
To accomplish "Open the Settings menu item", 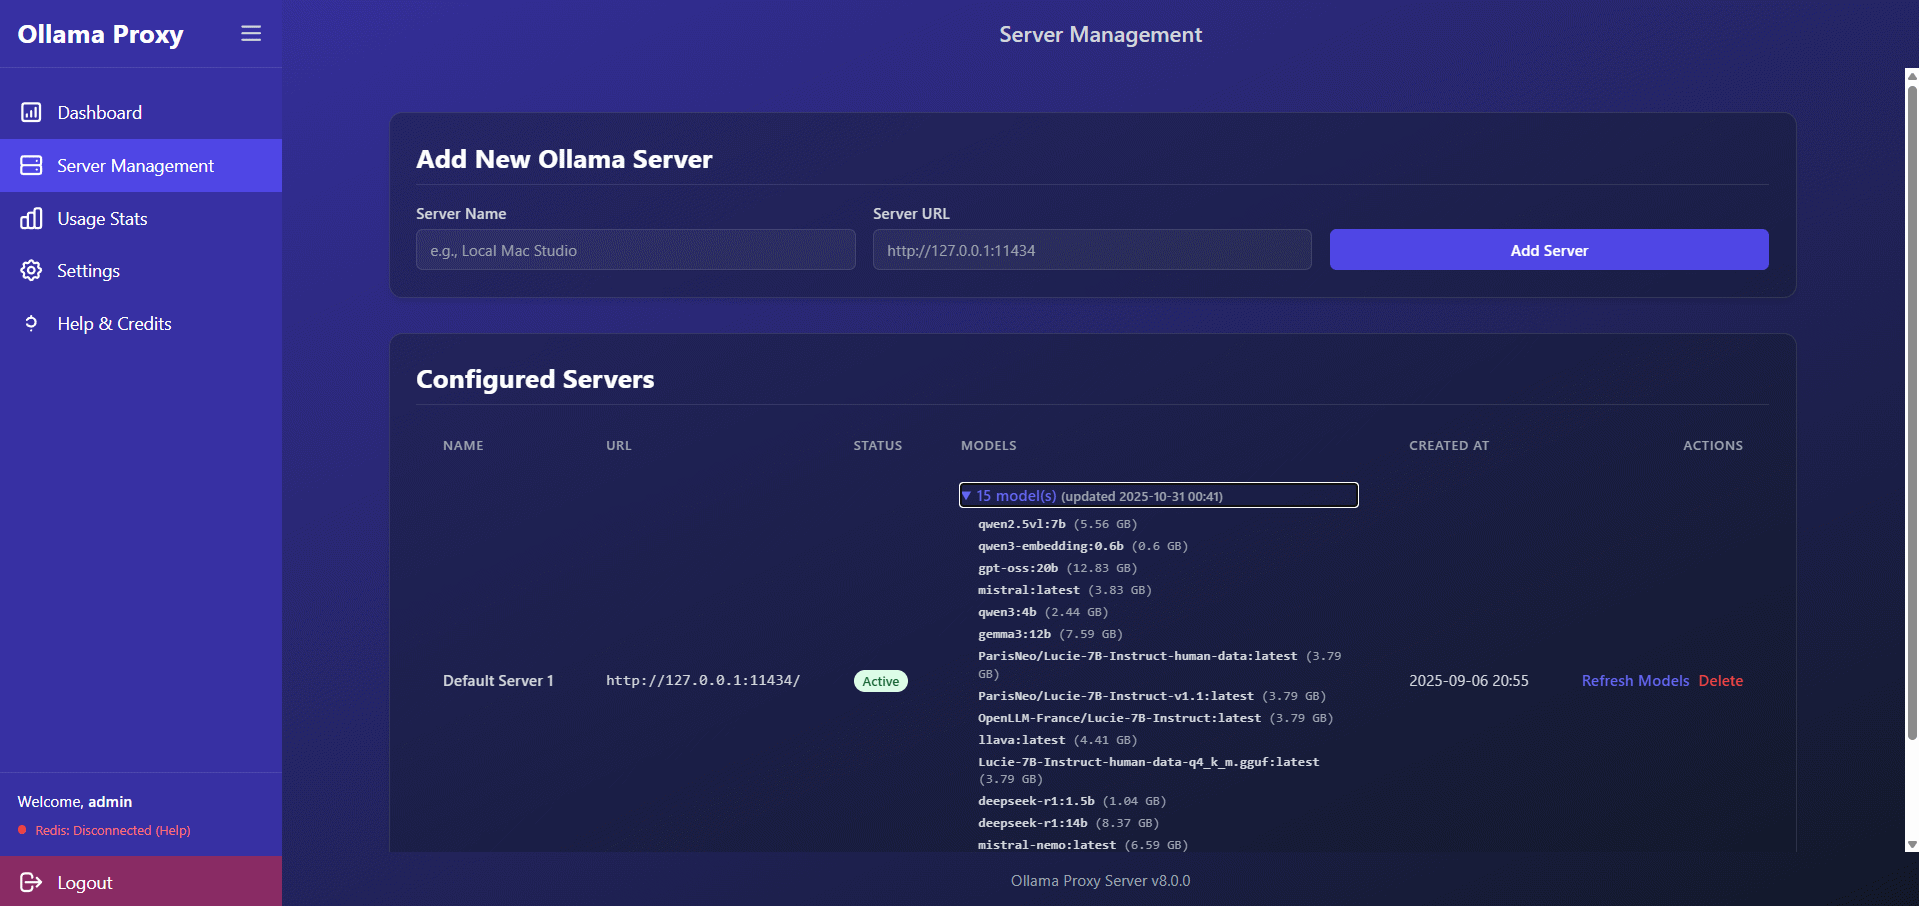I will tap(141, 270).
